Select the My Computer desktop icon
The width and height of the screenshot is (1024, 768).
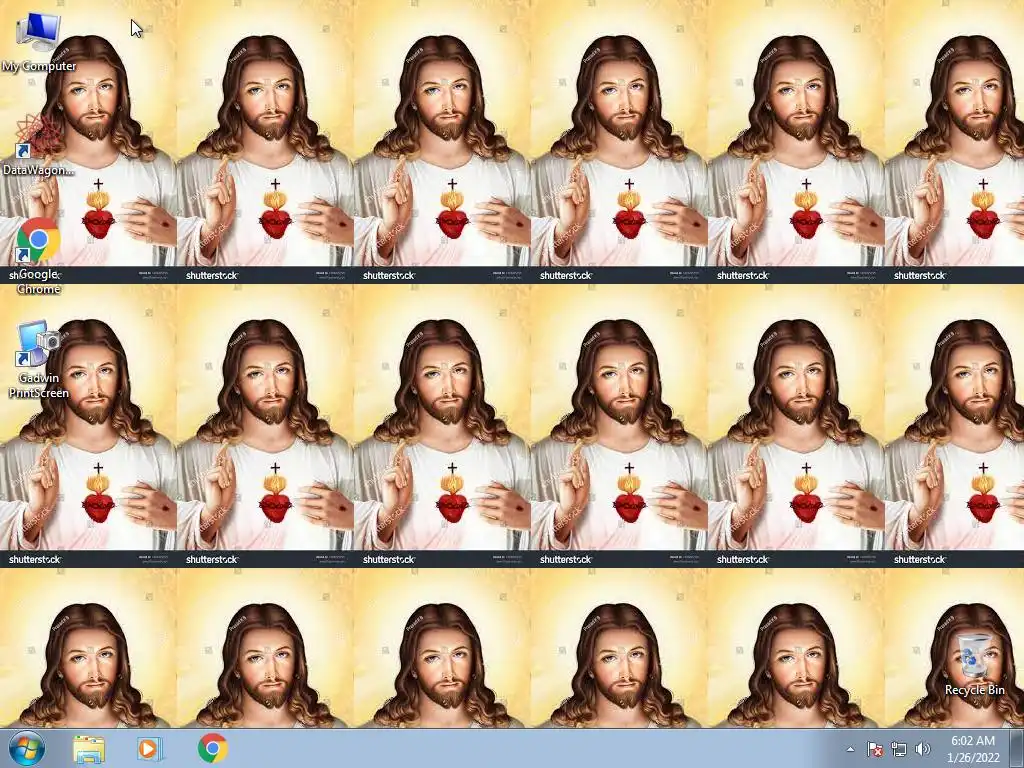[x=39, y=41]
